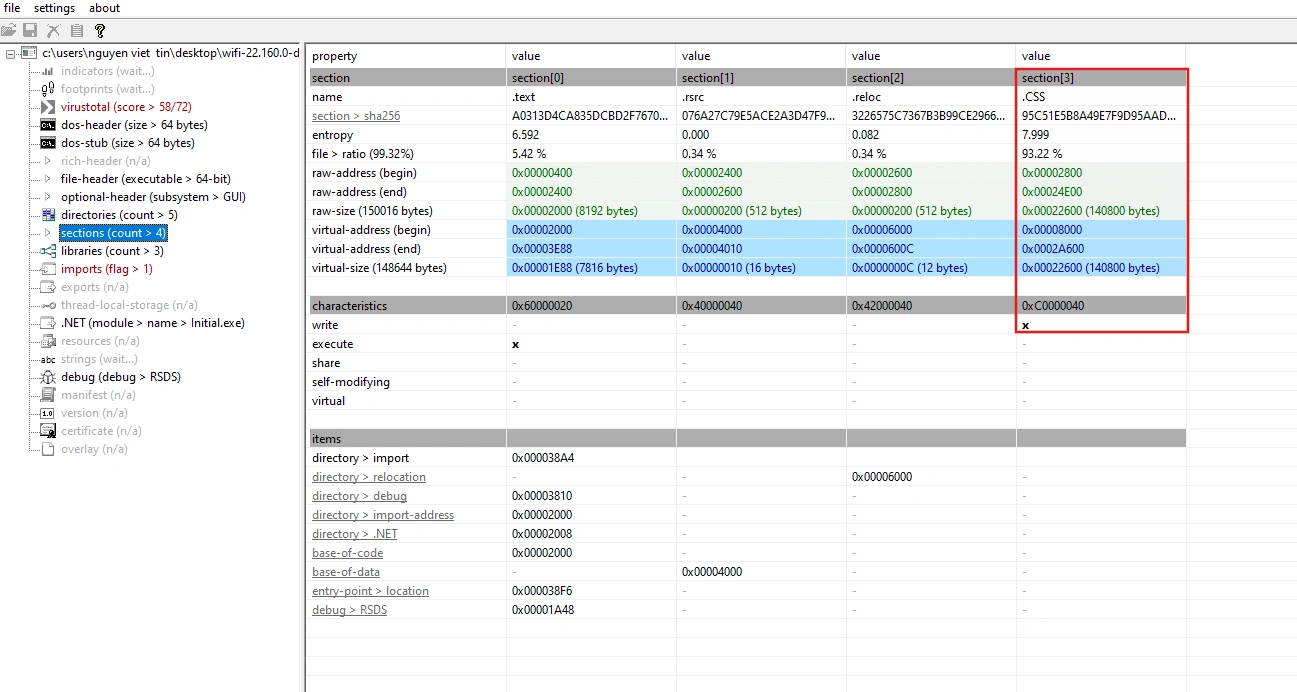
Task: Click the save toolbar icon
Action: (x=30, y=30)
